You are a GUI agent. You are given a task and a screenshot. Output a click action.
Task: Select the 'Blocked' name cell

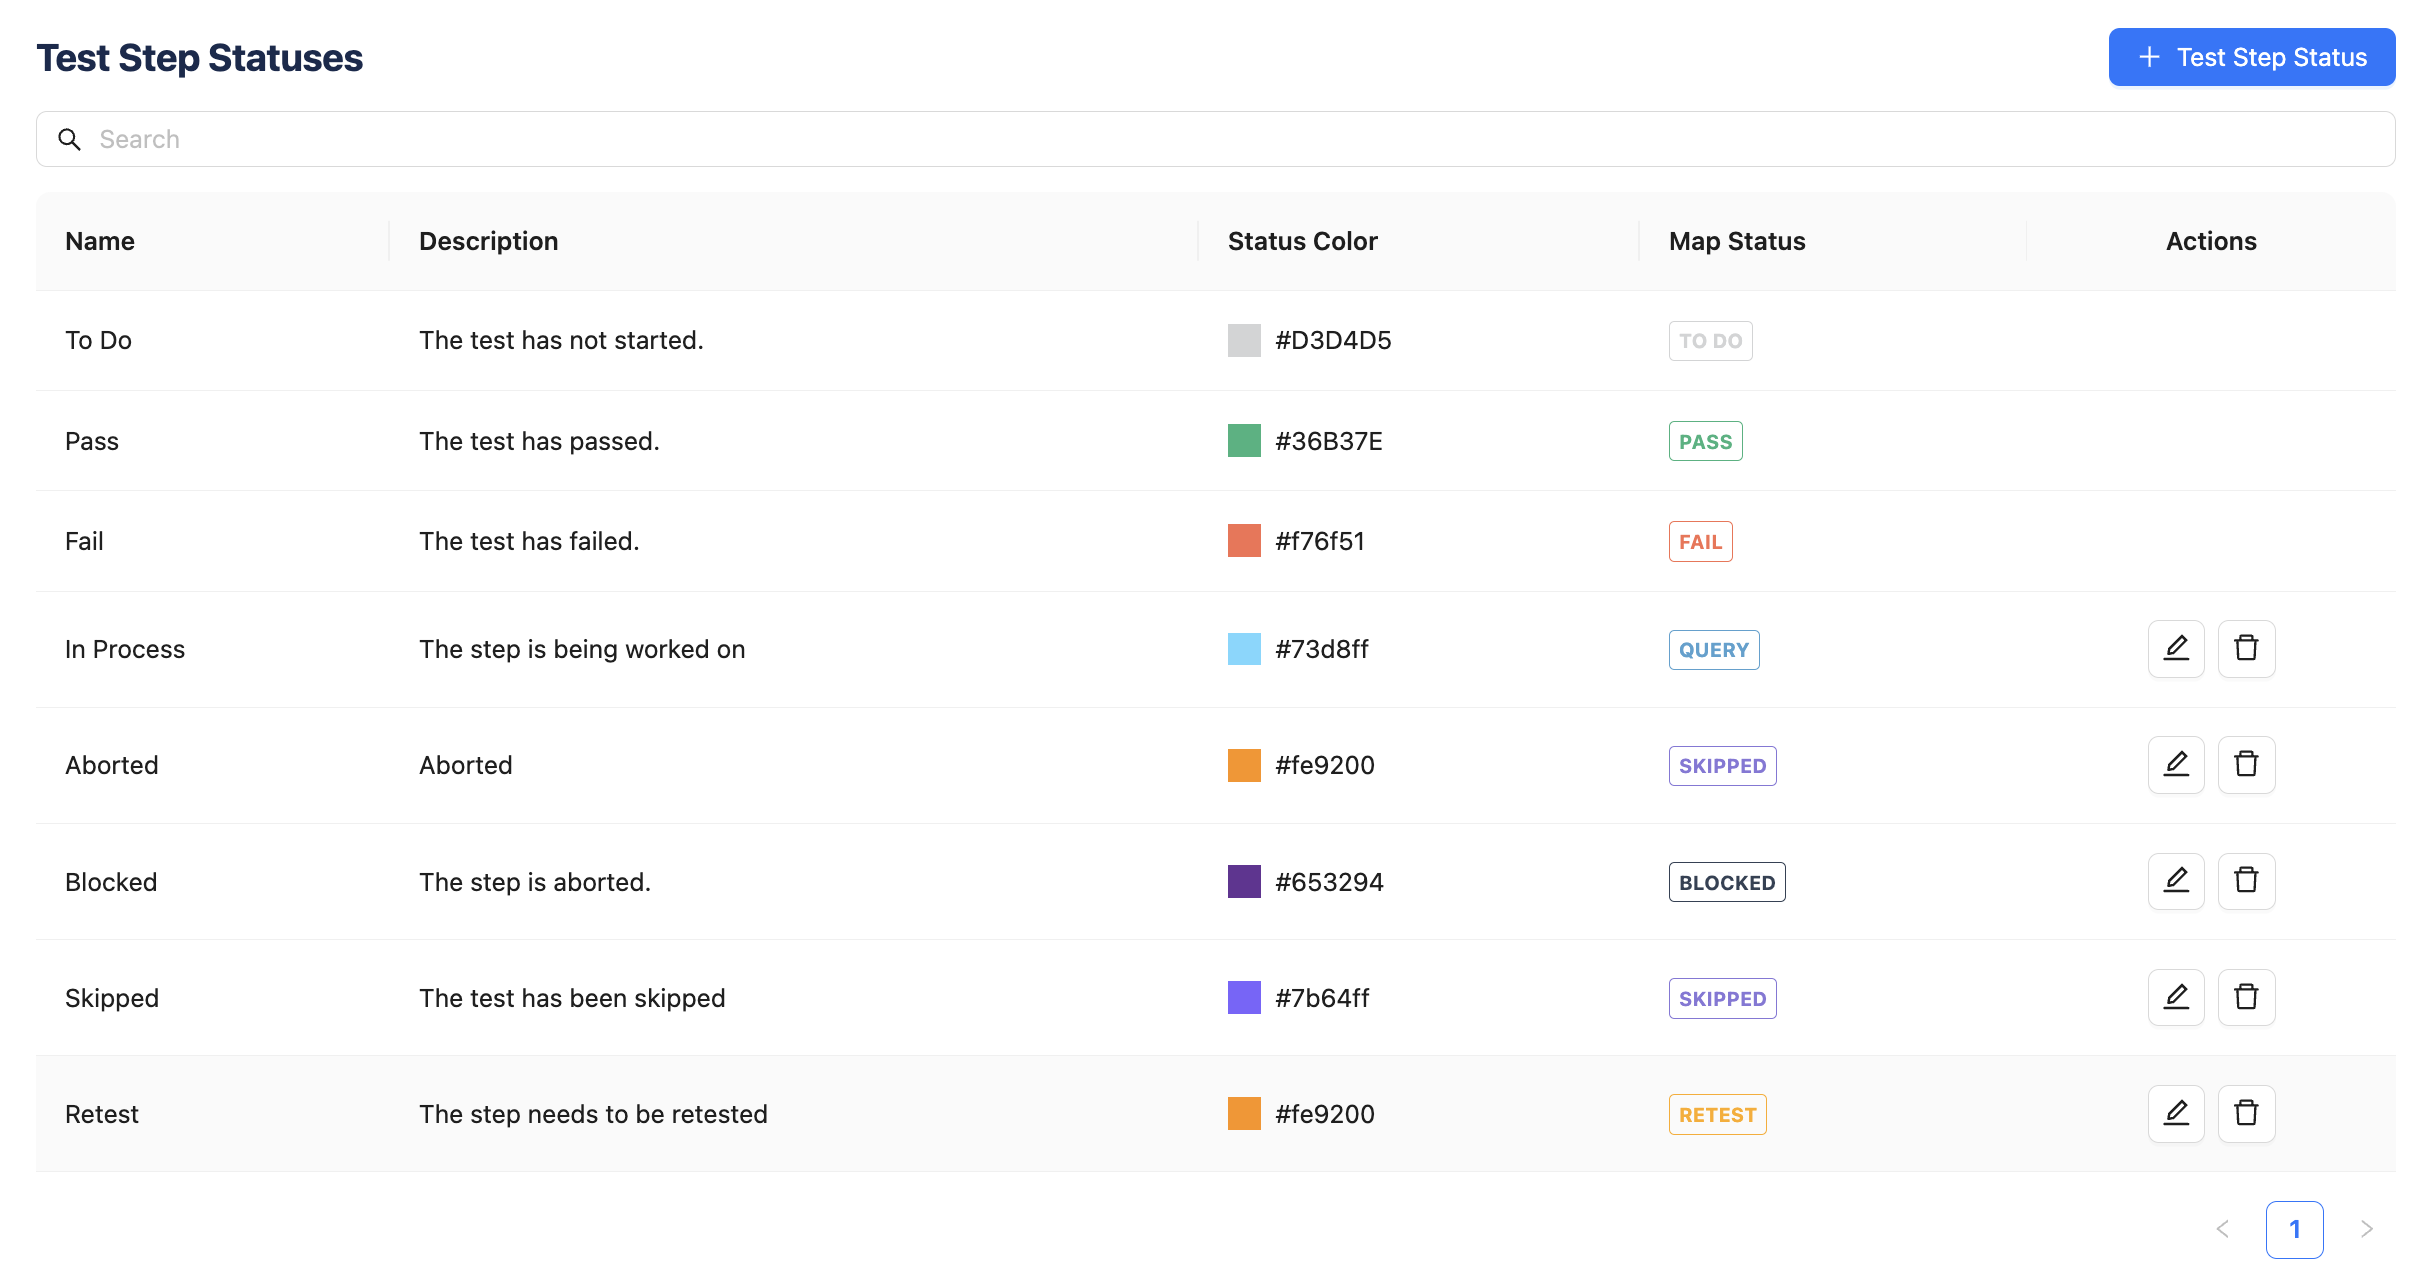click(x=111, y=882)
